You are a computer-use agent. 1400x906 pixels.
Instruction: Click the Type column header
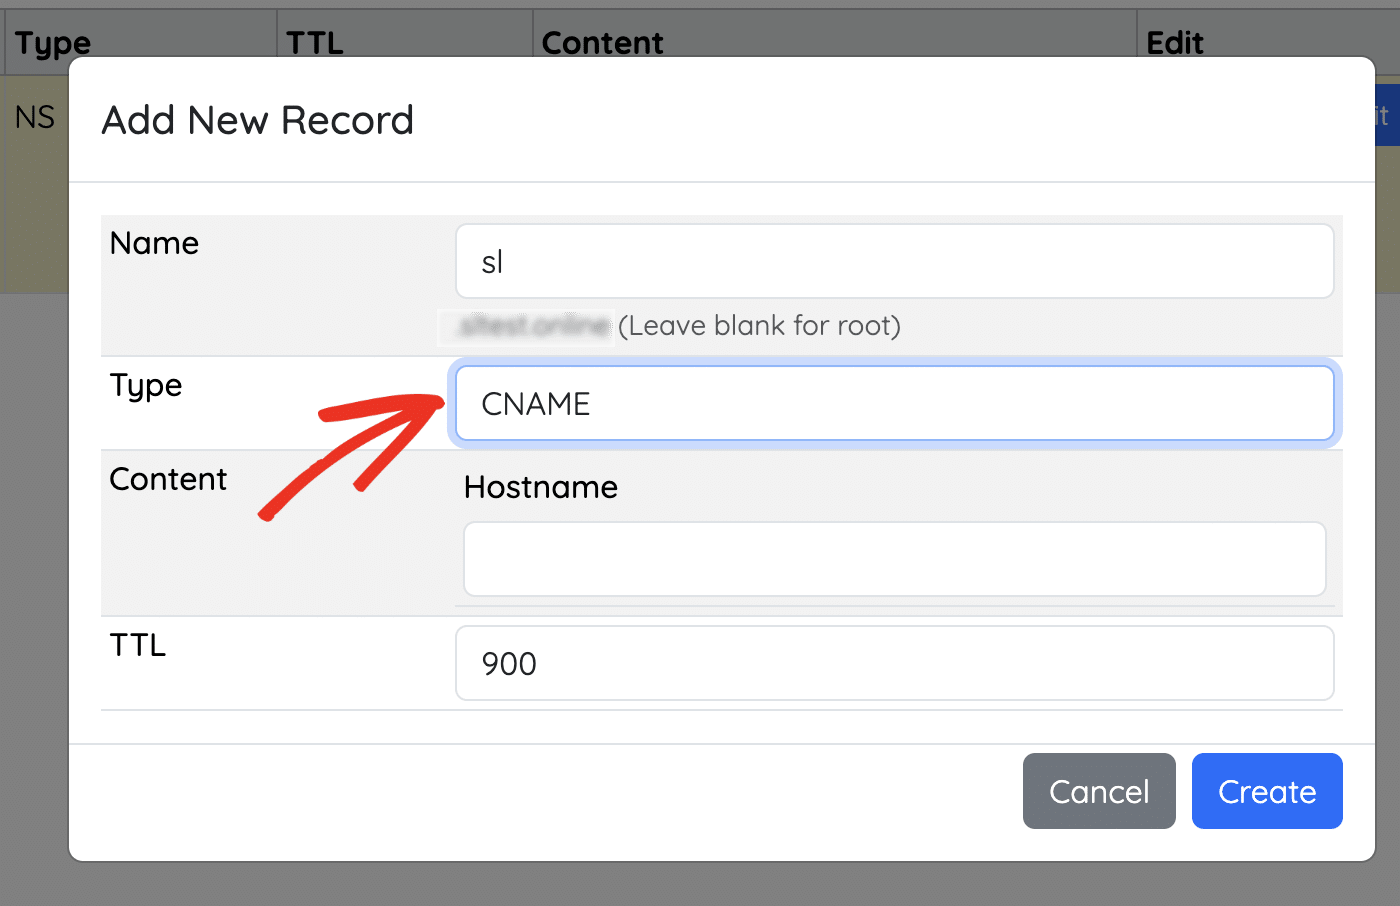click(51, 42)
